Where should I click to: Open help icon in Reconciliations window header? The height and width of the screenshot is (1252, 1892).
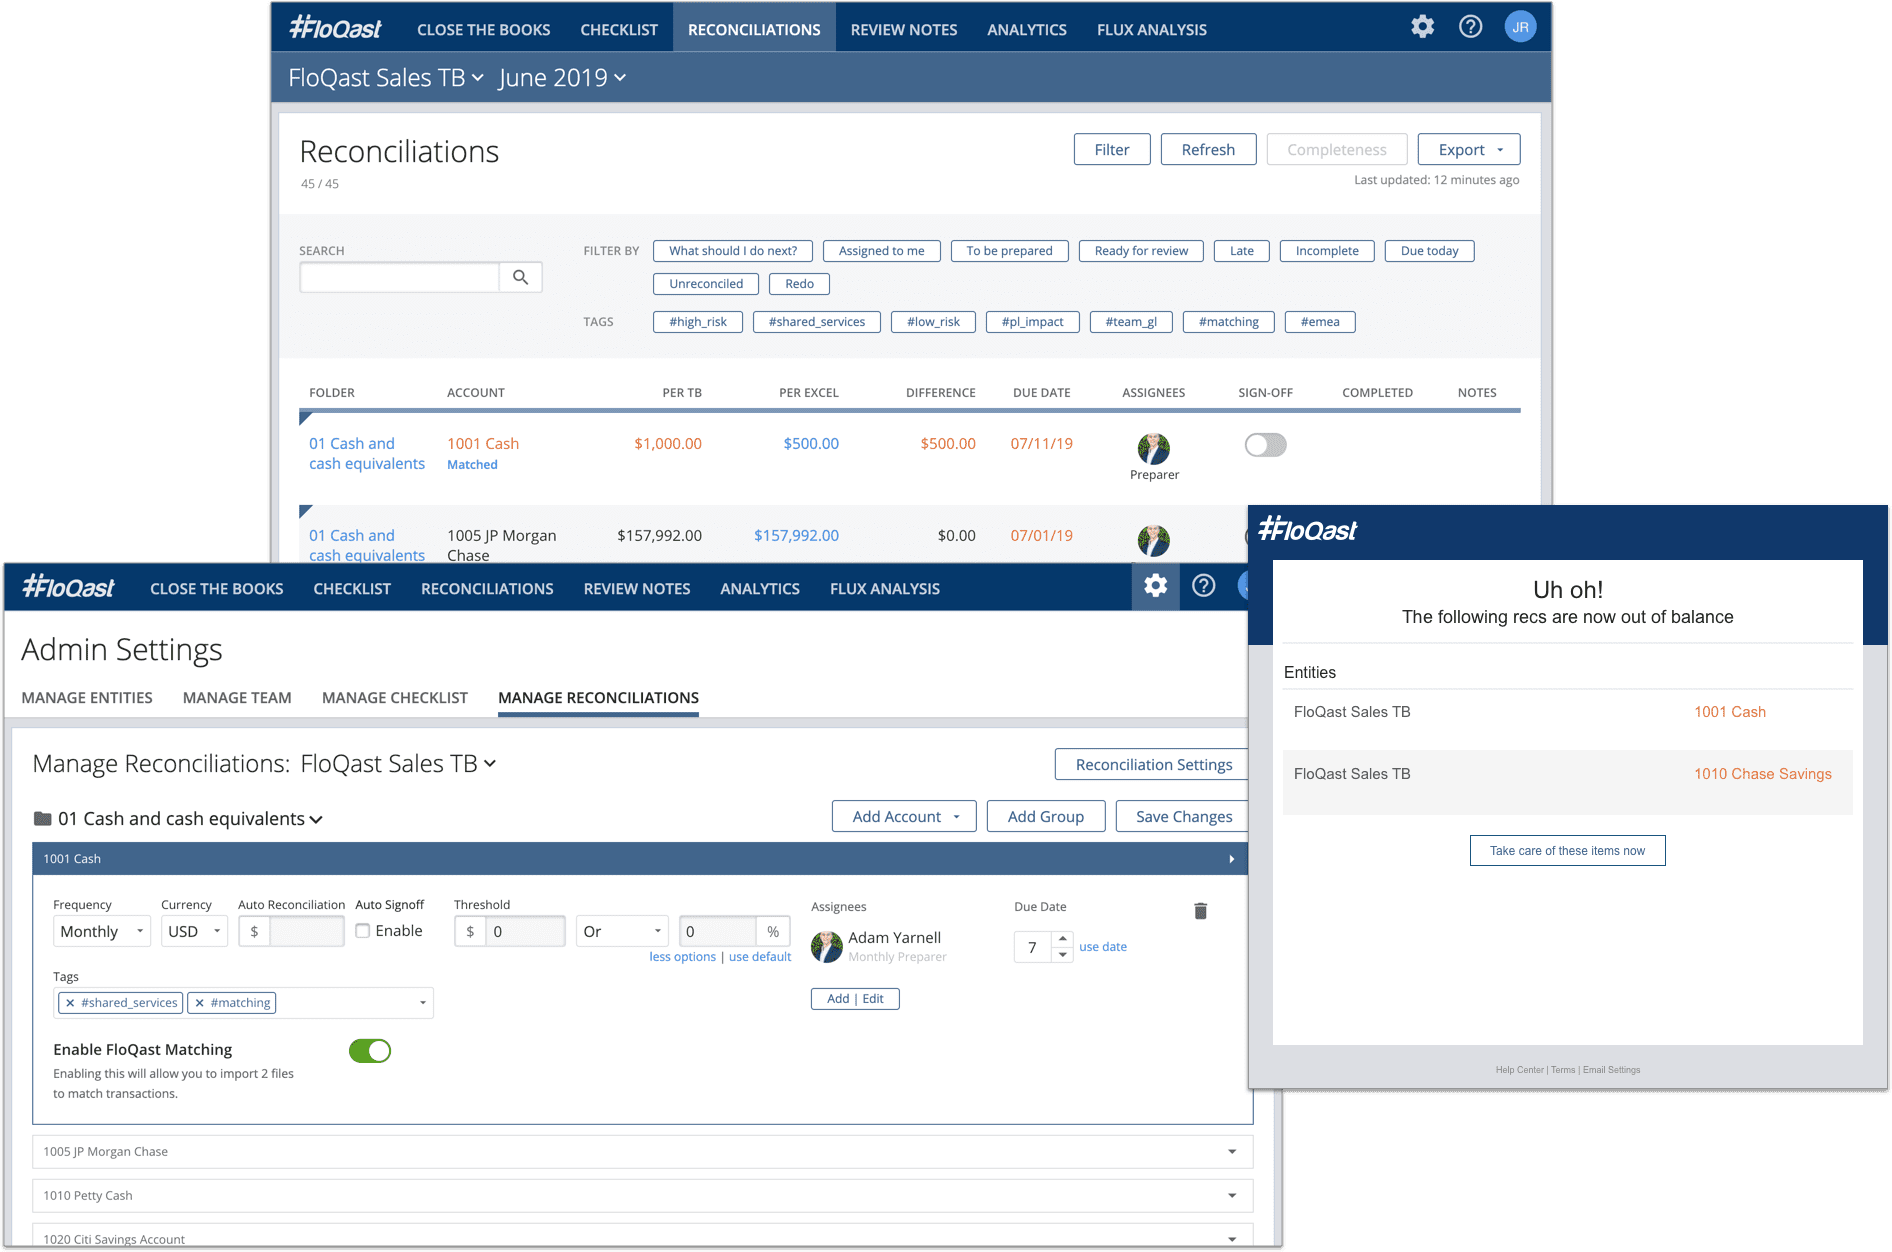[x=1470, y=27]
